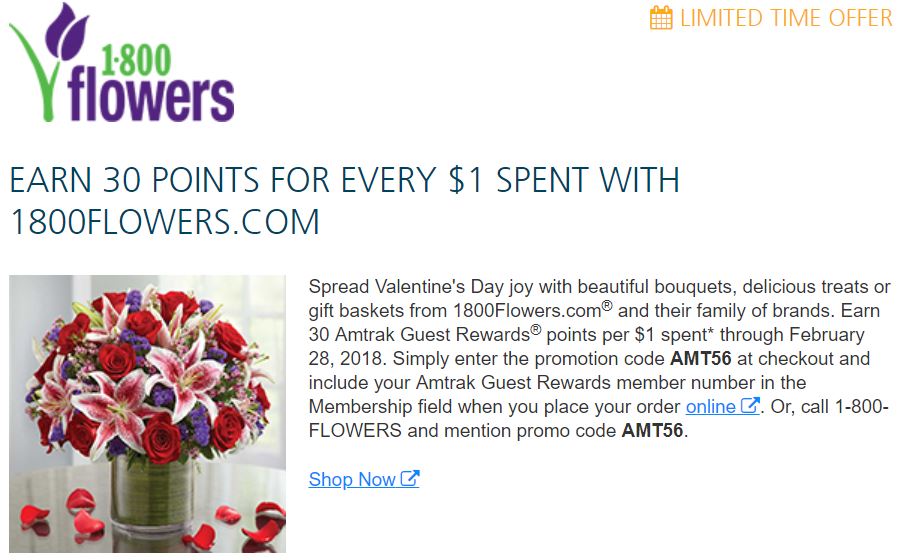Click the 'EARN 30 POINTS' headline line
This screenshot has height=560, width=913.
(x=344, y=179)
